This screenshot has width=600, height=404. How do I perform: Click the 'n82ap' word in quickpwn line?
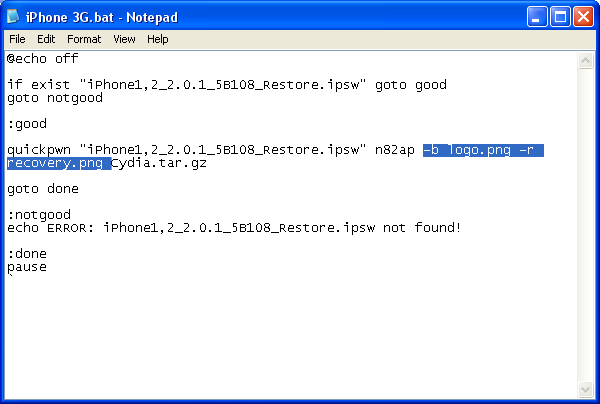(395, 150)
